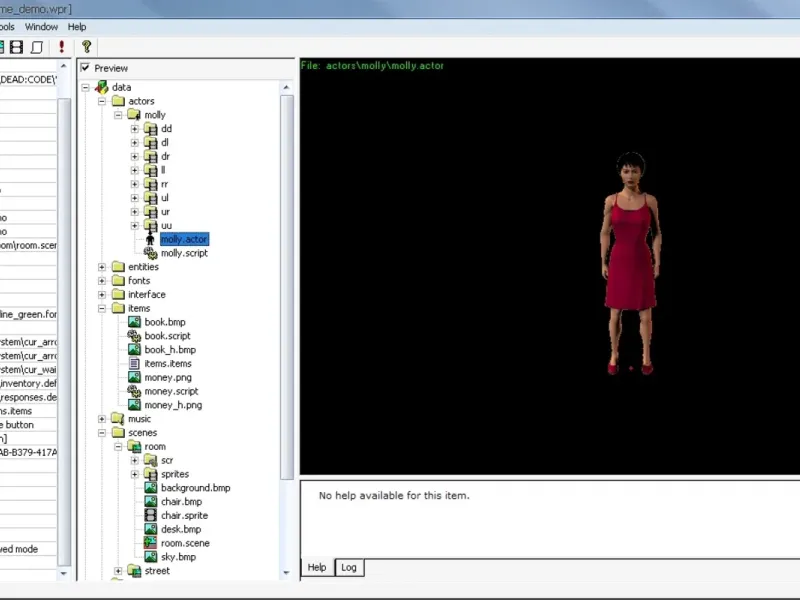The width and height of the screenshot is (800, 600).
Task: Select the scr folder under room
Action: click(x=167, y=460)
